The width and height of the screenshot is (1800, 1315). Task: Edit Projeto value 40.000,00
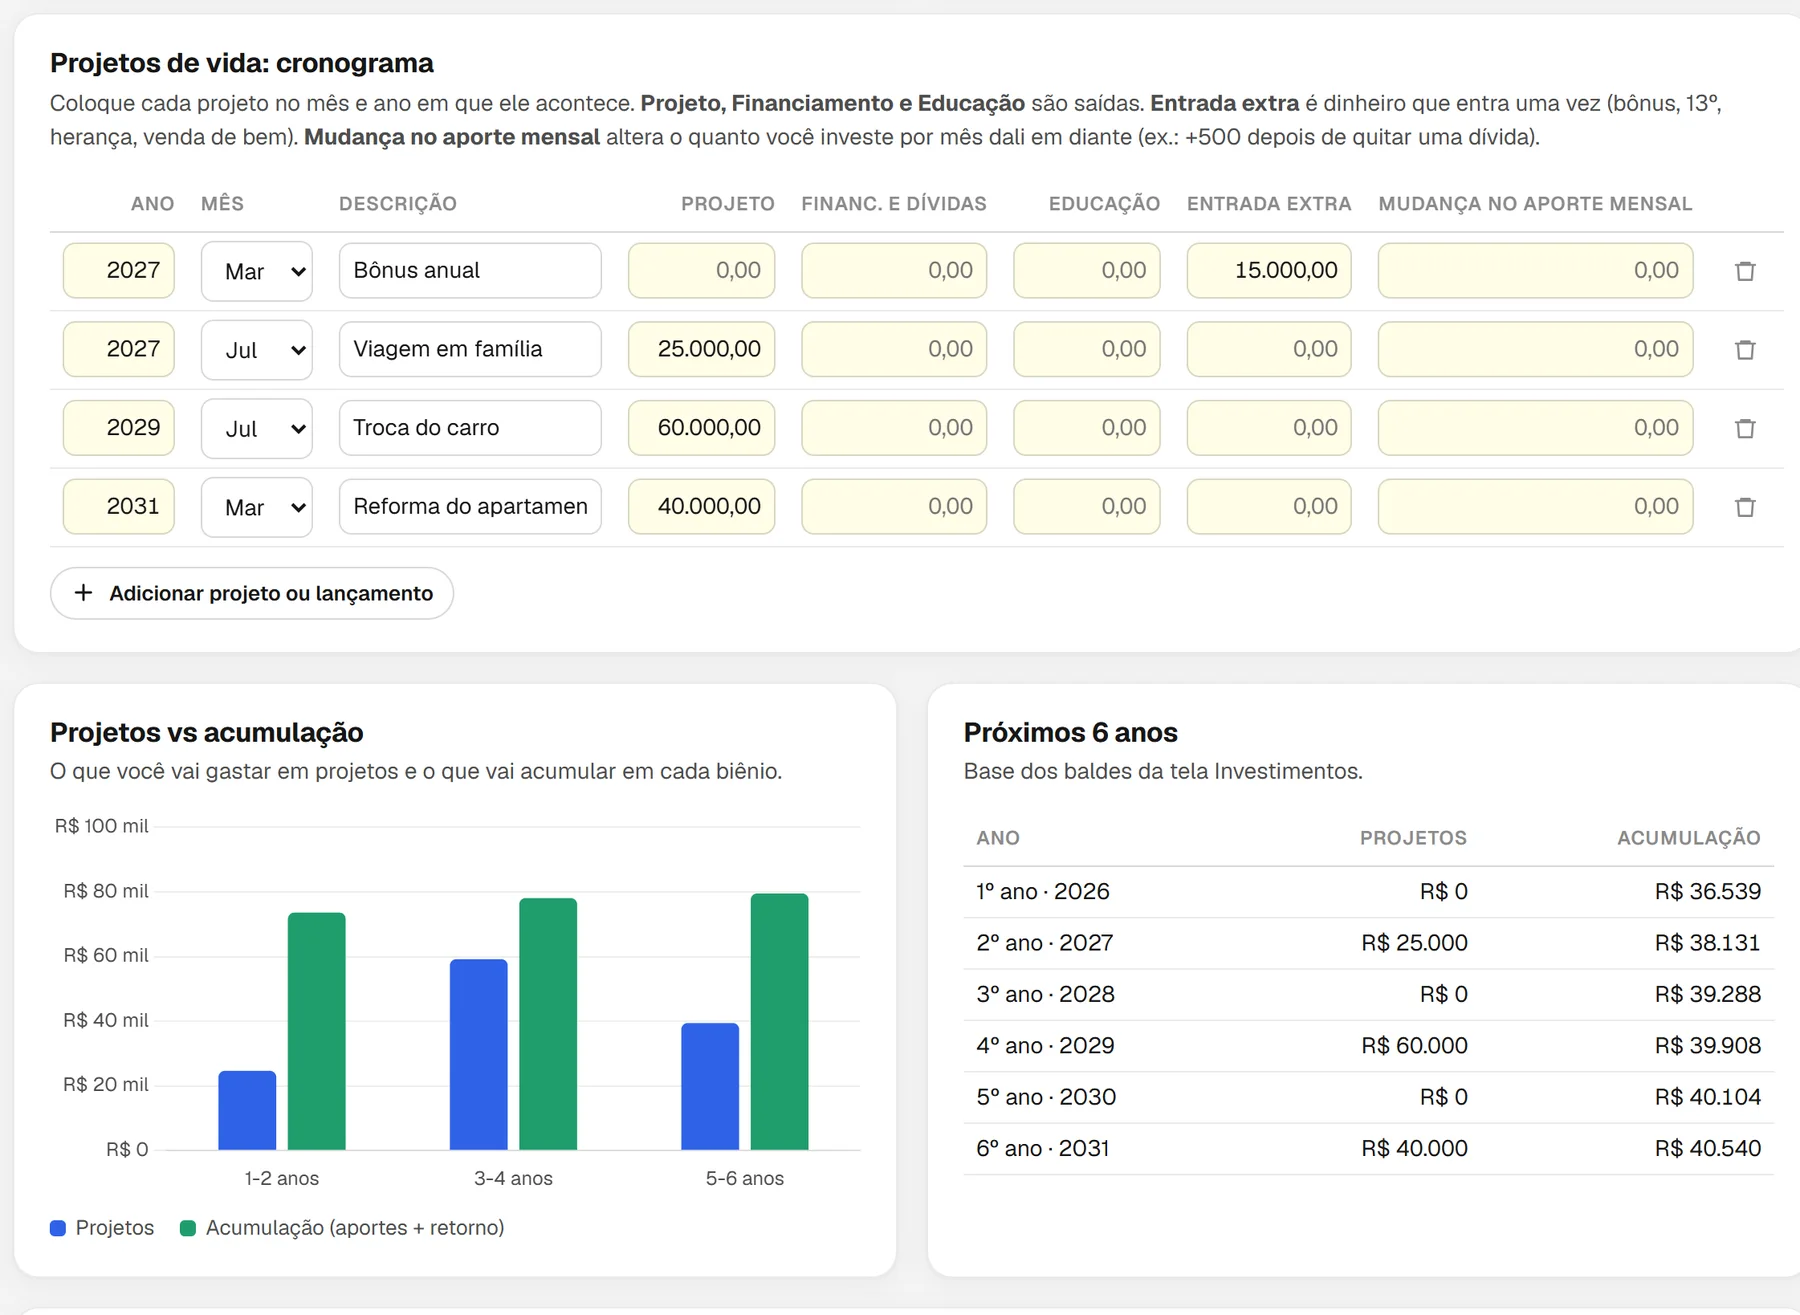pyautogui.click(x=702, y=506)
